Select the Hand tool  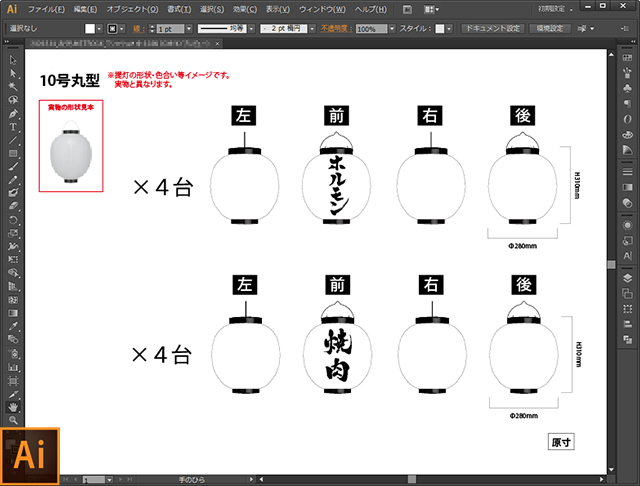click(13, 407)
